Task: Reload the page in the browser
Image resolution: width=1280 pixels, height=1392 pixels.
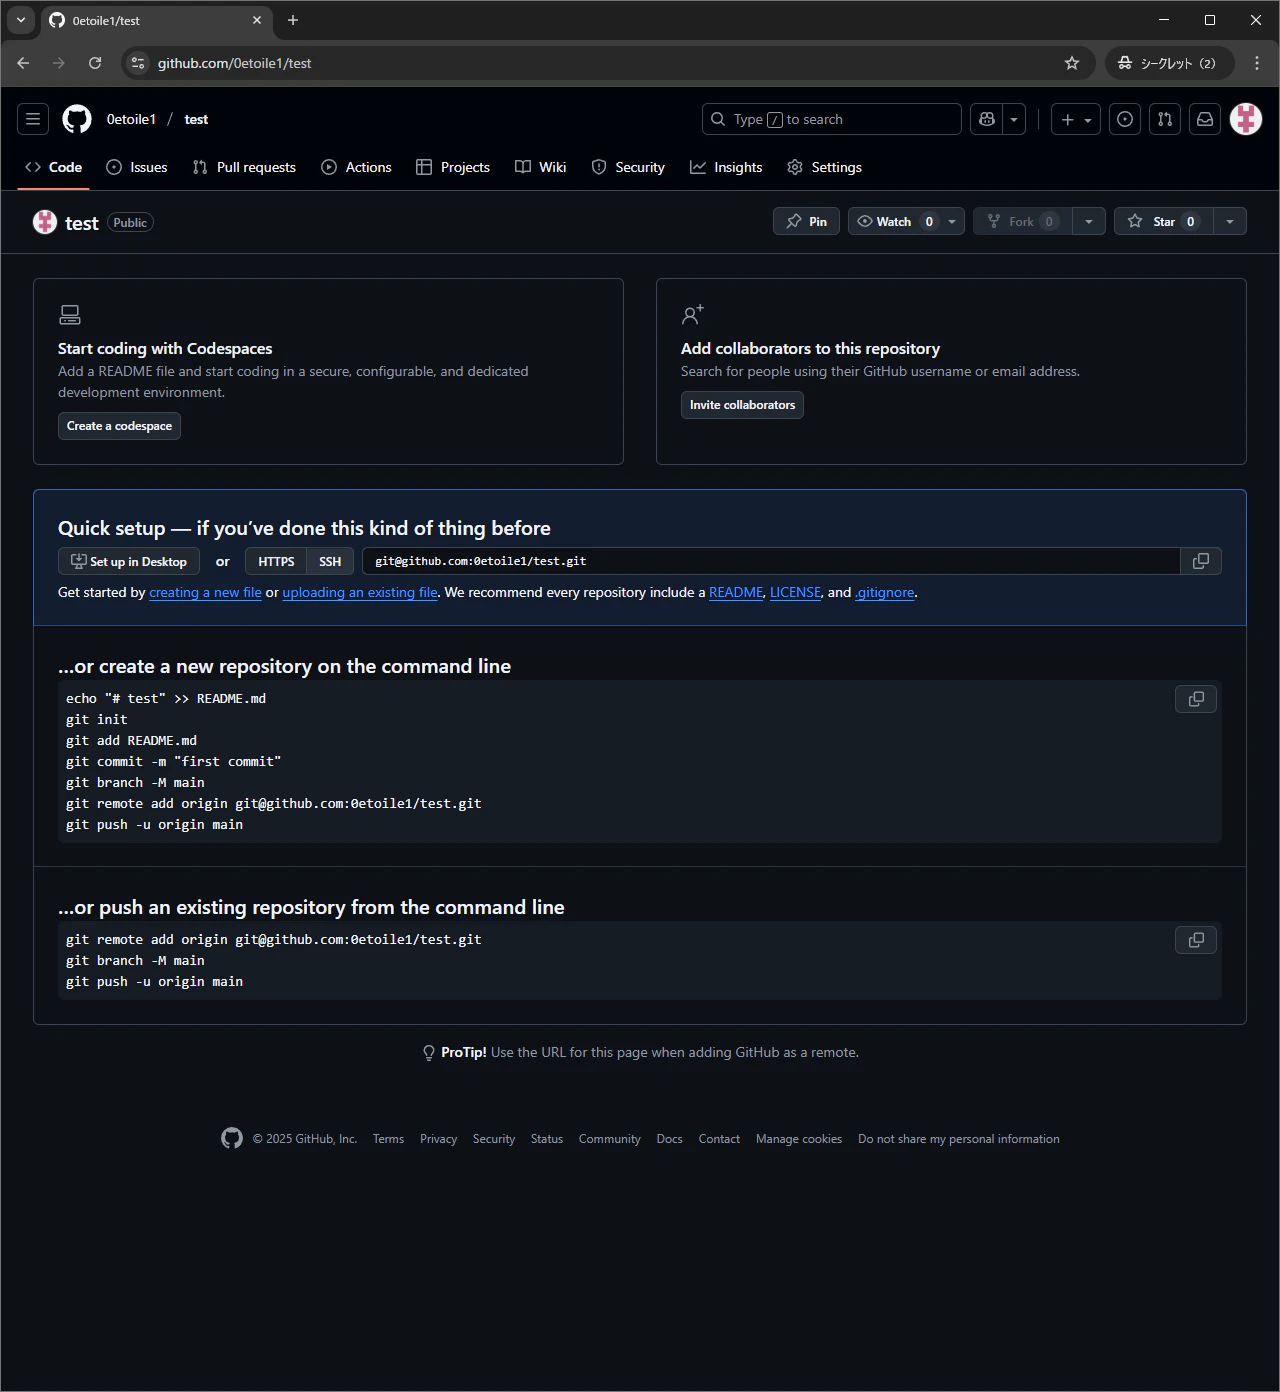Action: [95, 63]
